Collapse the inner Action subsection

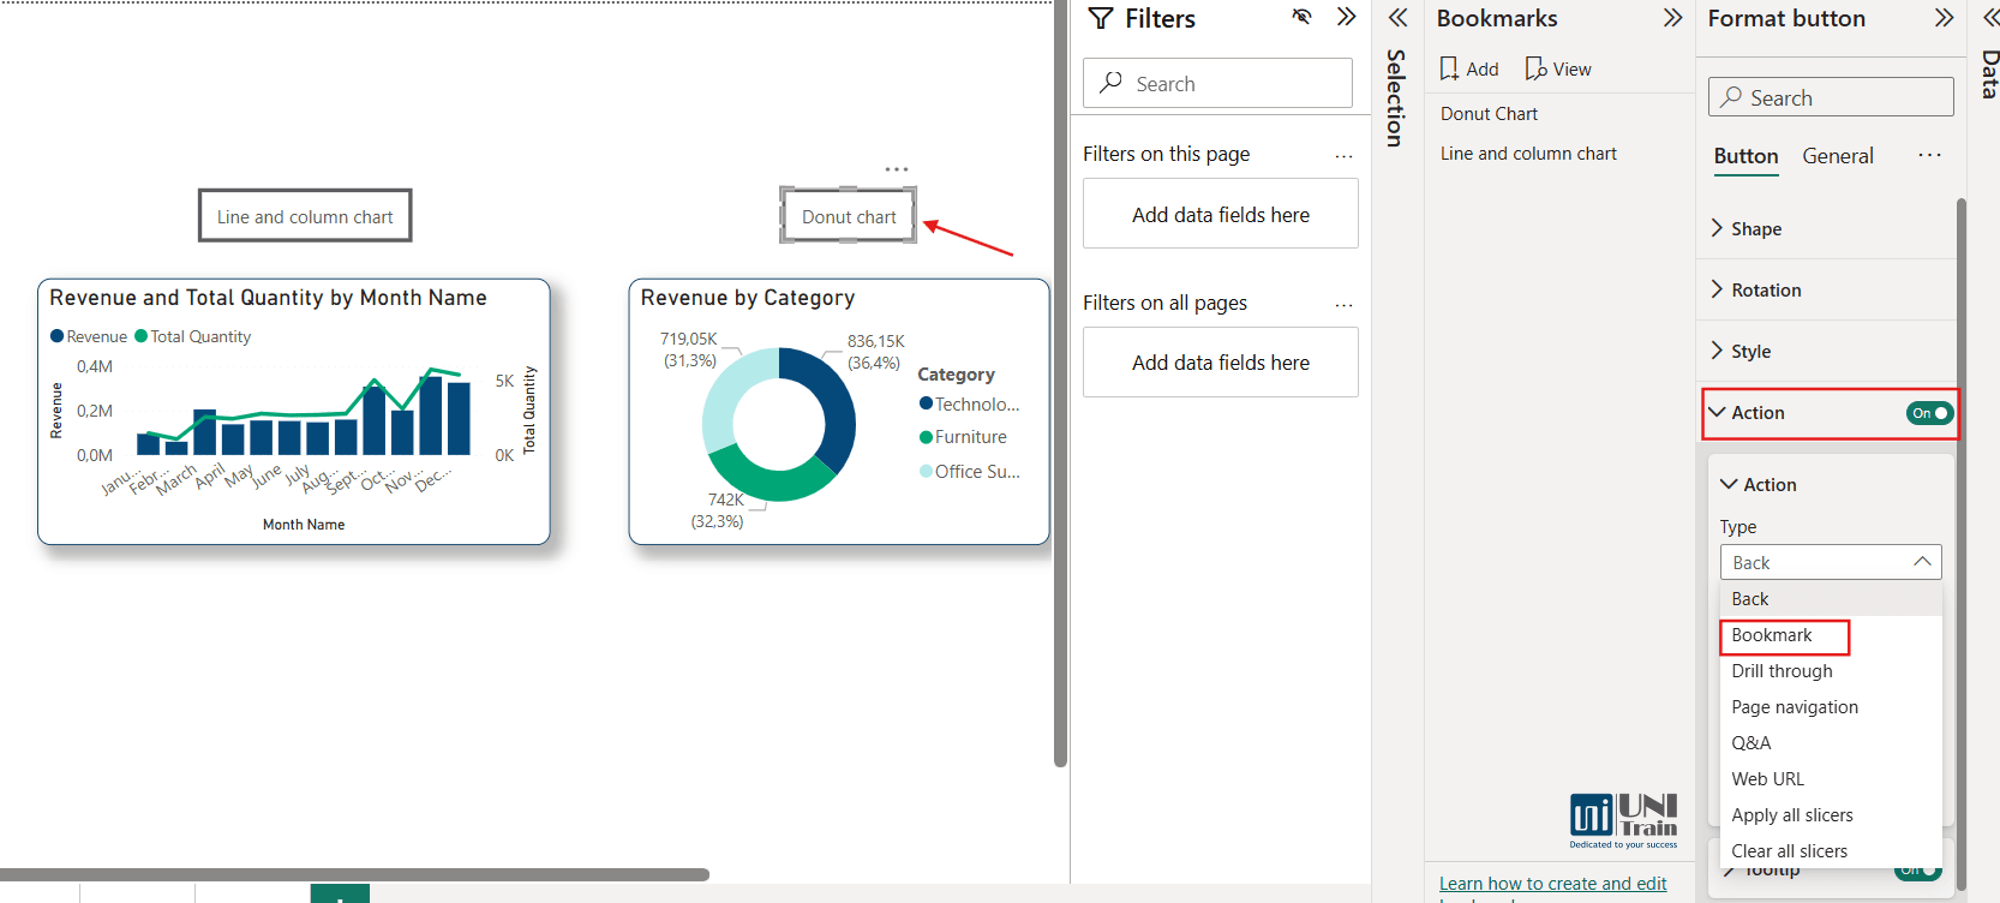click(x=1759, y=485)
